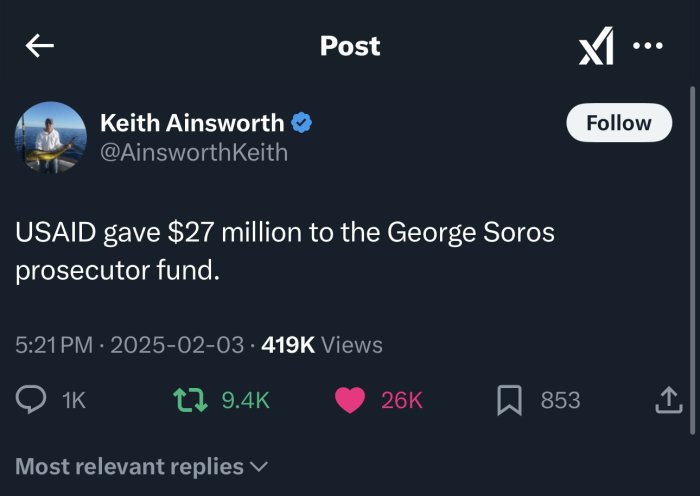Unlike the post with the heart icon
The width and height of the screenshot is (700, 496).
point(349,400)
